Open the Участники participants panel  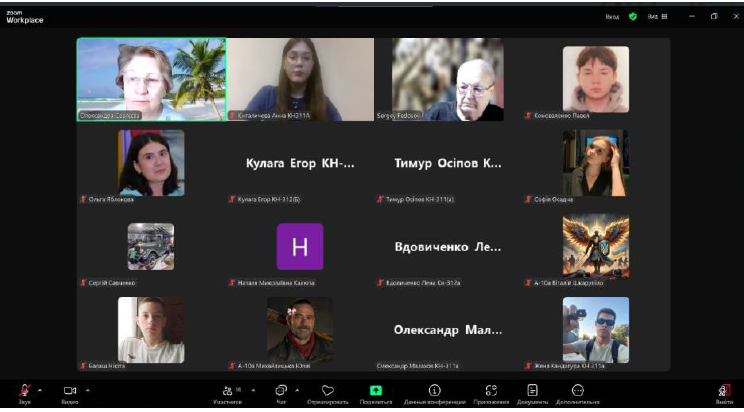228,394
